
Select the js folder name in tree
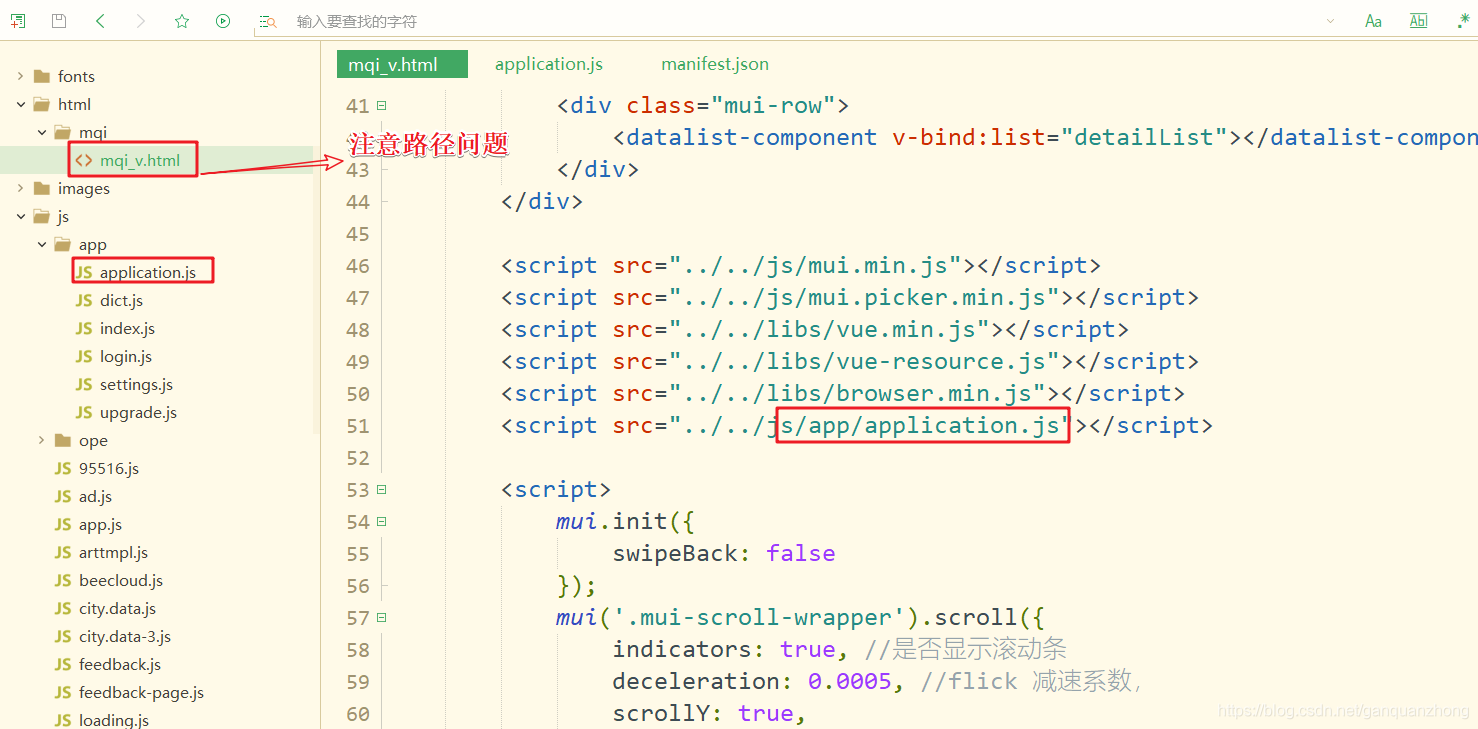pyautogui.click(x=63, y=216)
